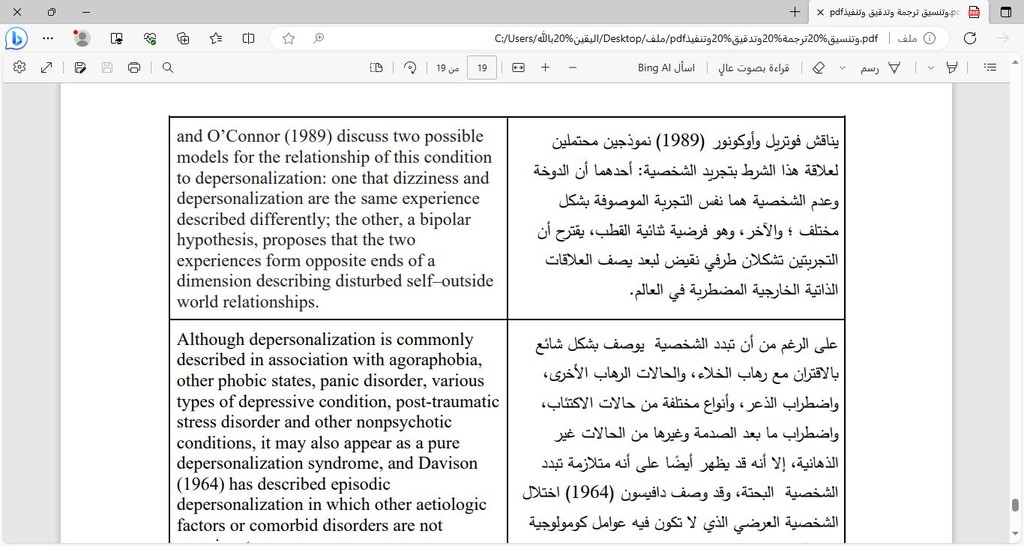Click text 'Although depersonalization is commonly'
Image resolution: width=1024 pixels, height=546 pixels.
coord(325,340)
